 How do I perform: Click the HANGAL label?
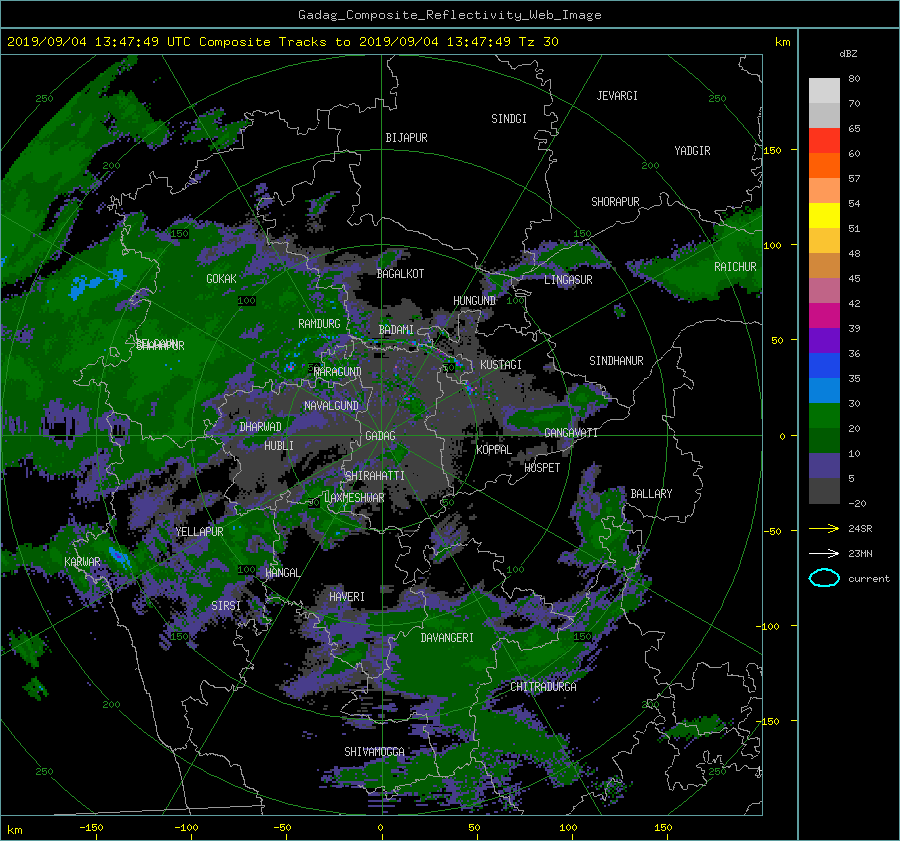click(282, 573)
